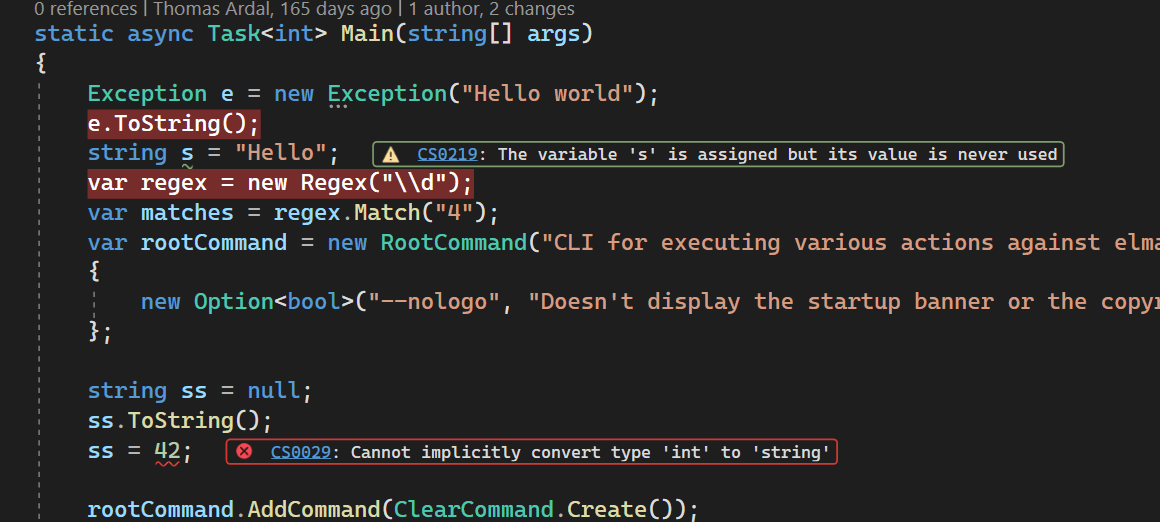The width and height of the screenshot is (1160, 522).
Task: Click the 'ss.ToString();' statement
Action: pos(180,421)
